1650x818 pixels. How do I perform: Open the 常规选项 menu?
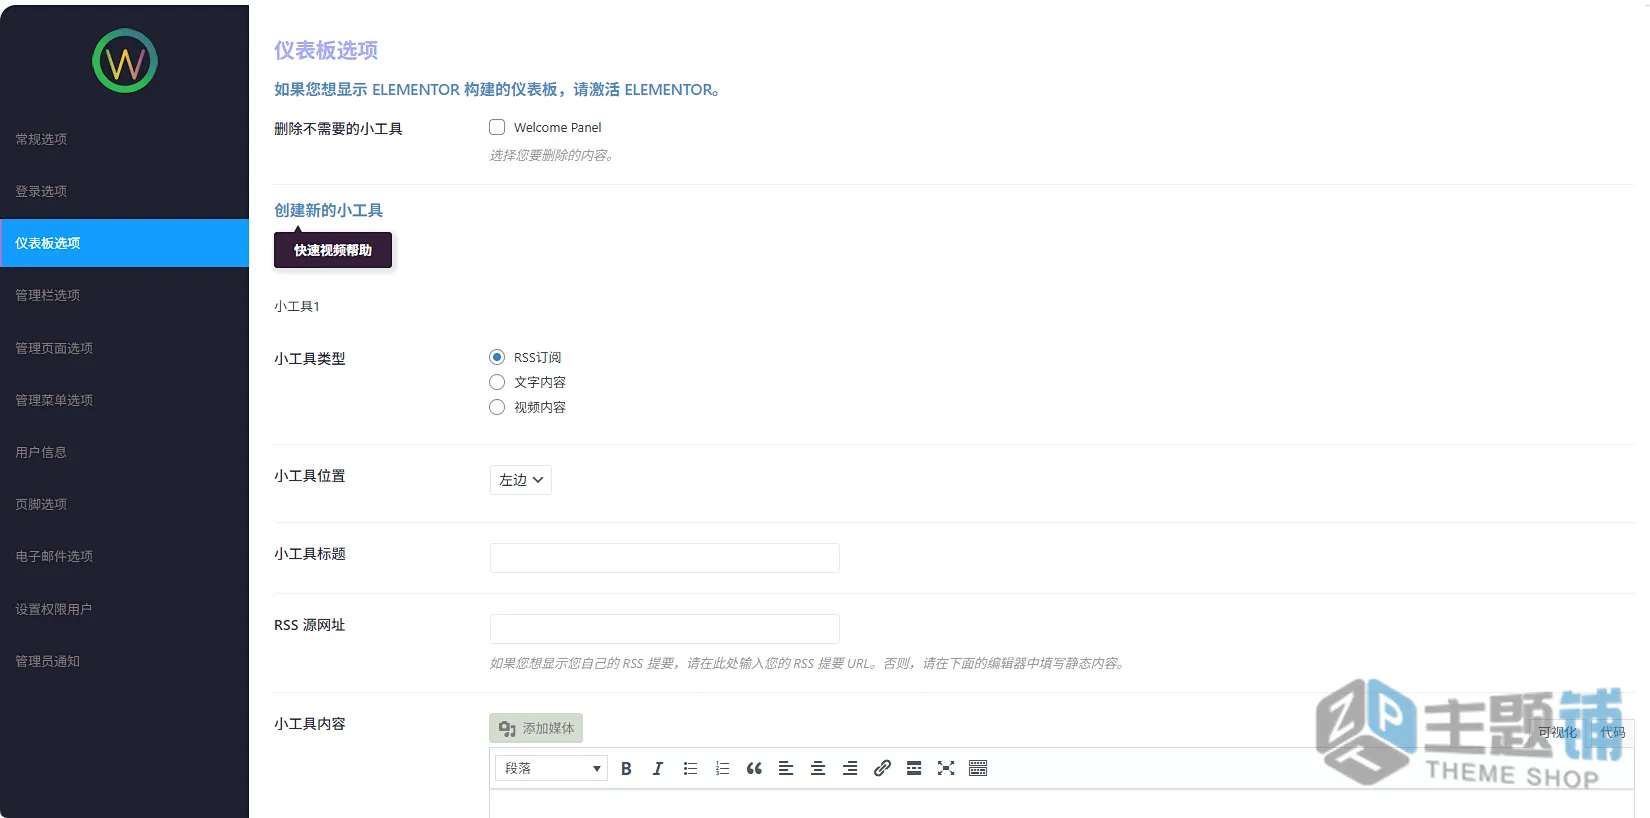click(x=124, y=139)
